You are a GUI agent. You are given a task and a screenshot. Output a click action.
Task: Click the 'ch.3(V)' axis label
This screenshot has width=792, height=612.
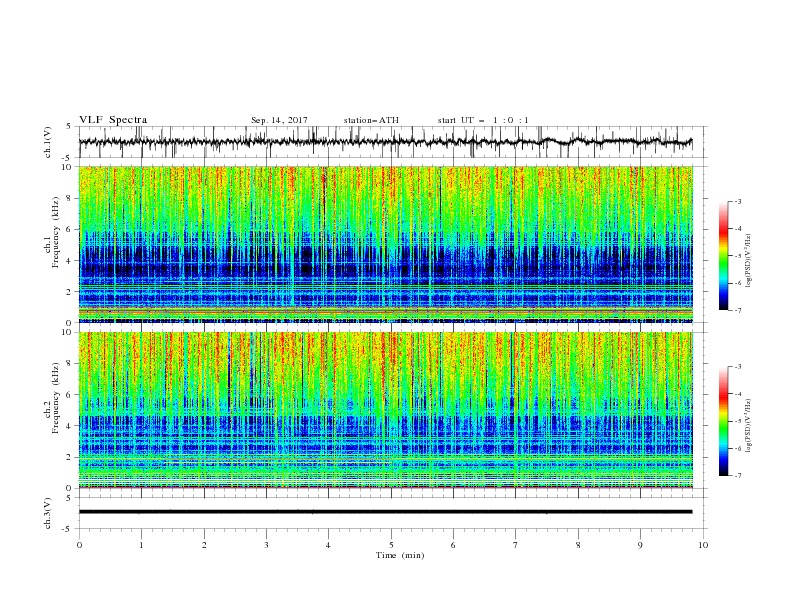point(48,513)
